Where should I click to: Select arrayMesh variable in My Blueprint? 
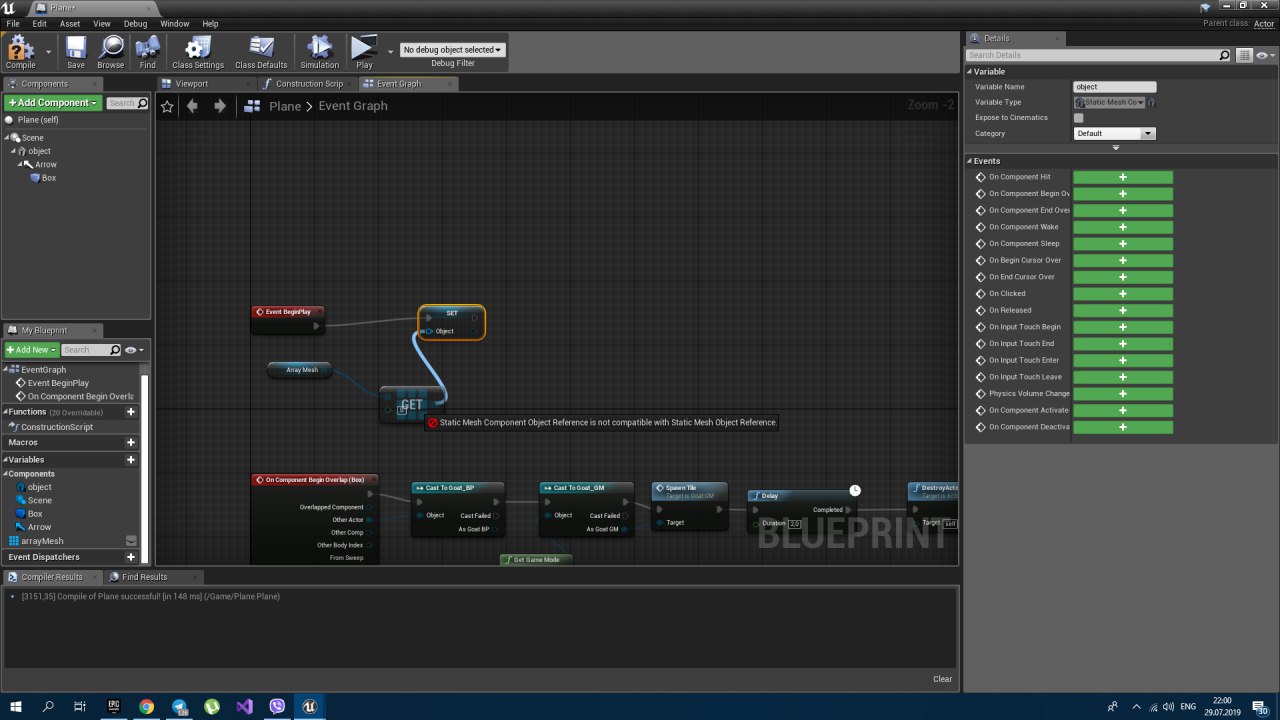(x=42, y=541)
